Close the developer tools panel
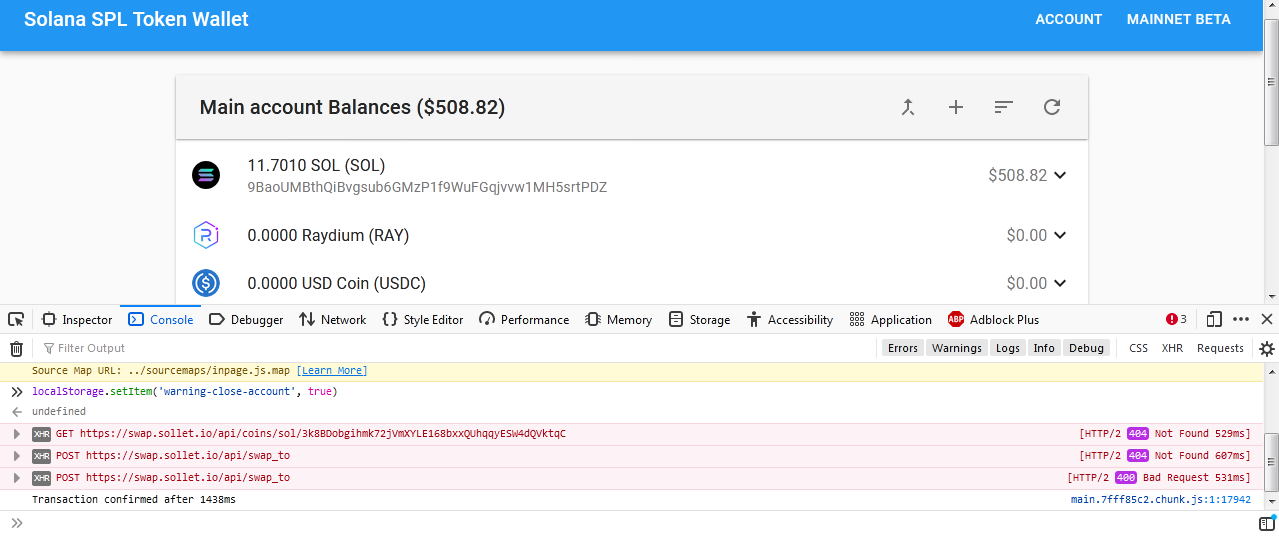 pos(1266,319)
